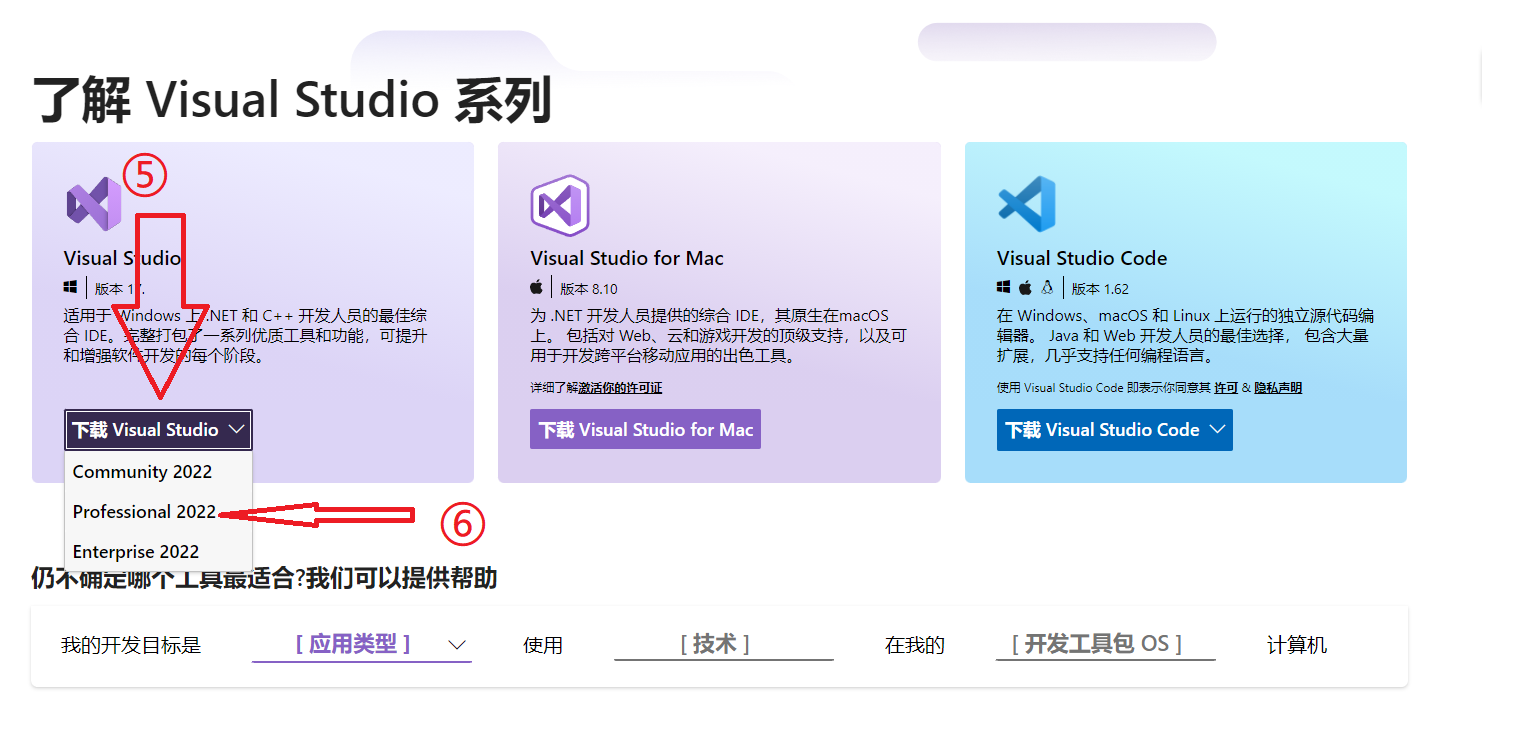
Task: Expand the [应用类型] dropdown selector
Action: pos(361,644)
